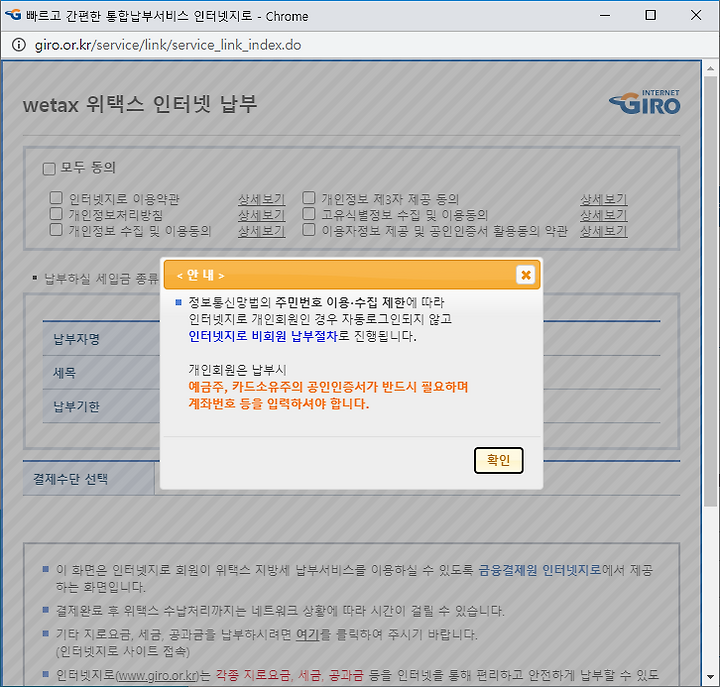Image resolution: width=720 pixels, height=687 pixels.
Task: Click the 세목 row label
Action: [64, 372]
